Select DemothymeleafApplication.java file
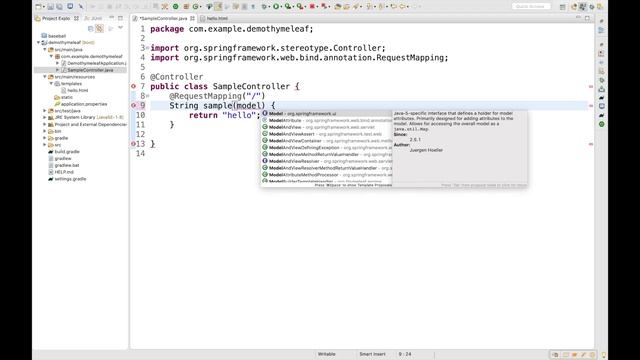Image resolution: width=640 pixels, height=360 pixels. (93, 63)
